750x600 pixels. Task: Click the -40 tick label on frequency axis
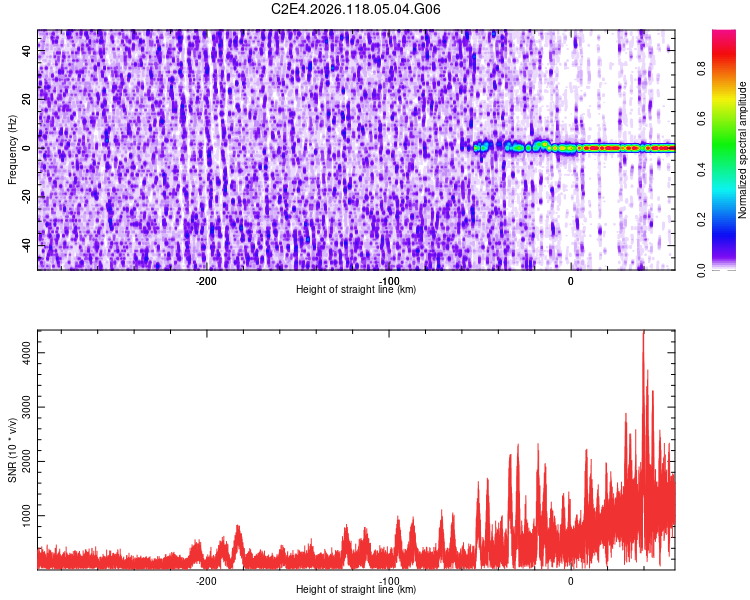[27, 245]
